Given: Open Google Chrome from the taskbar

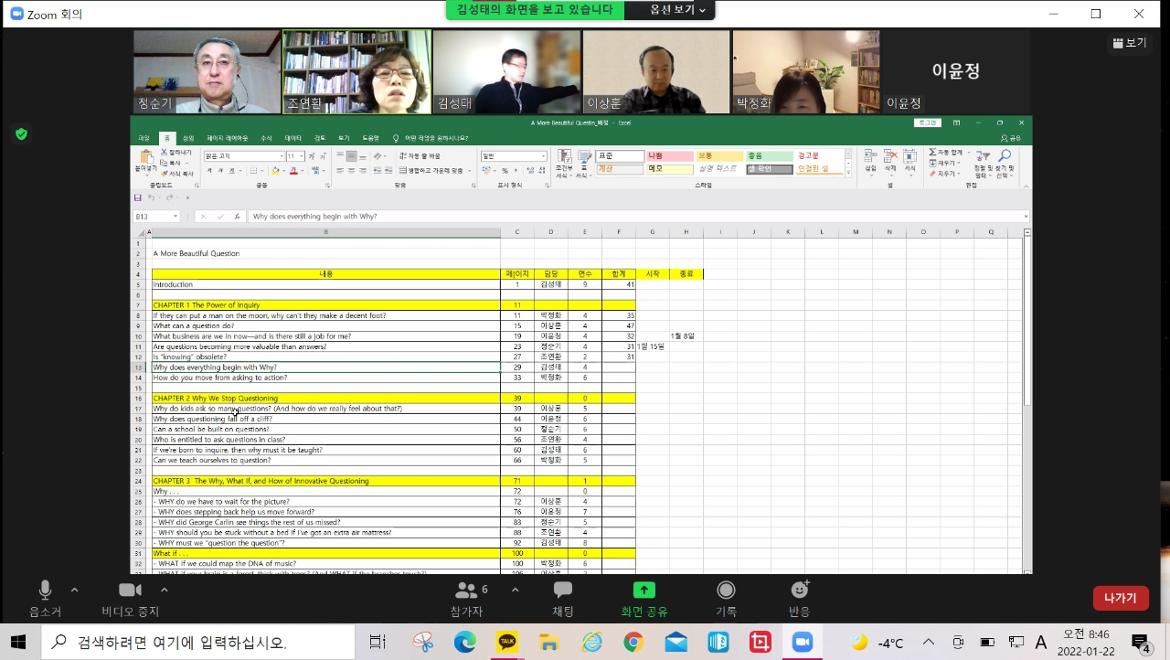Looking at the screenshot, I should click(633, 642).
